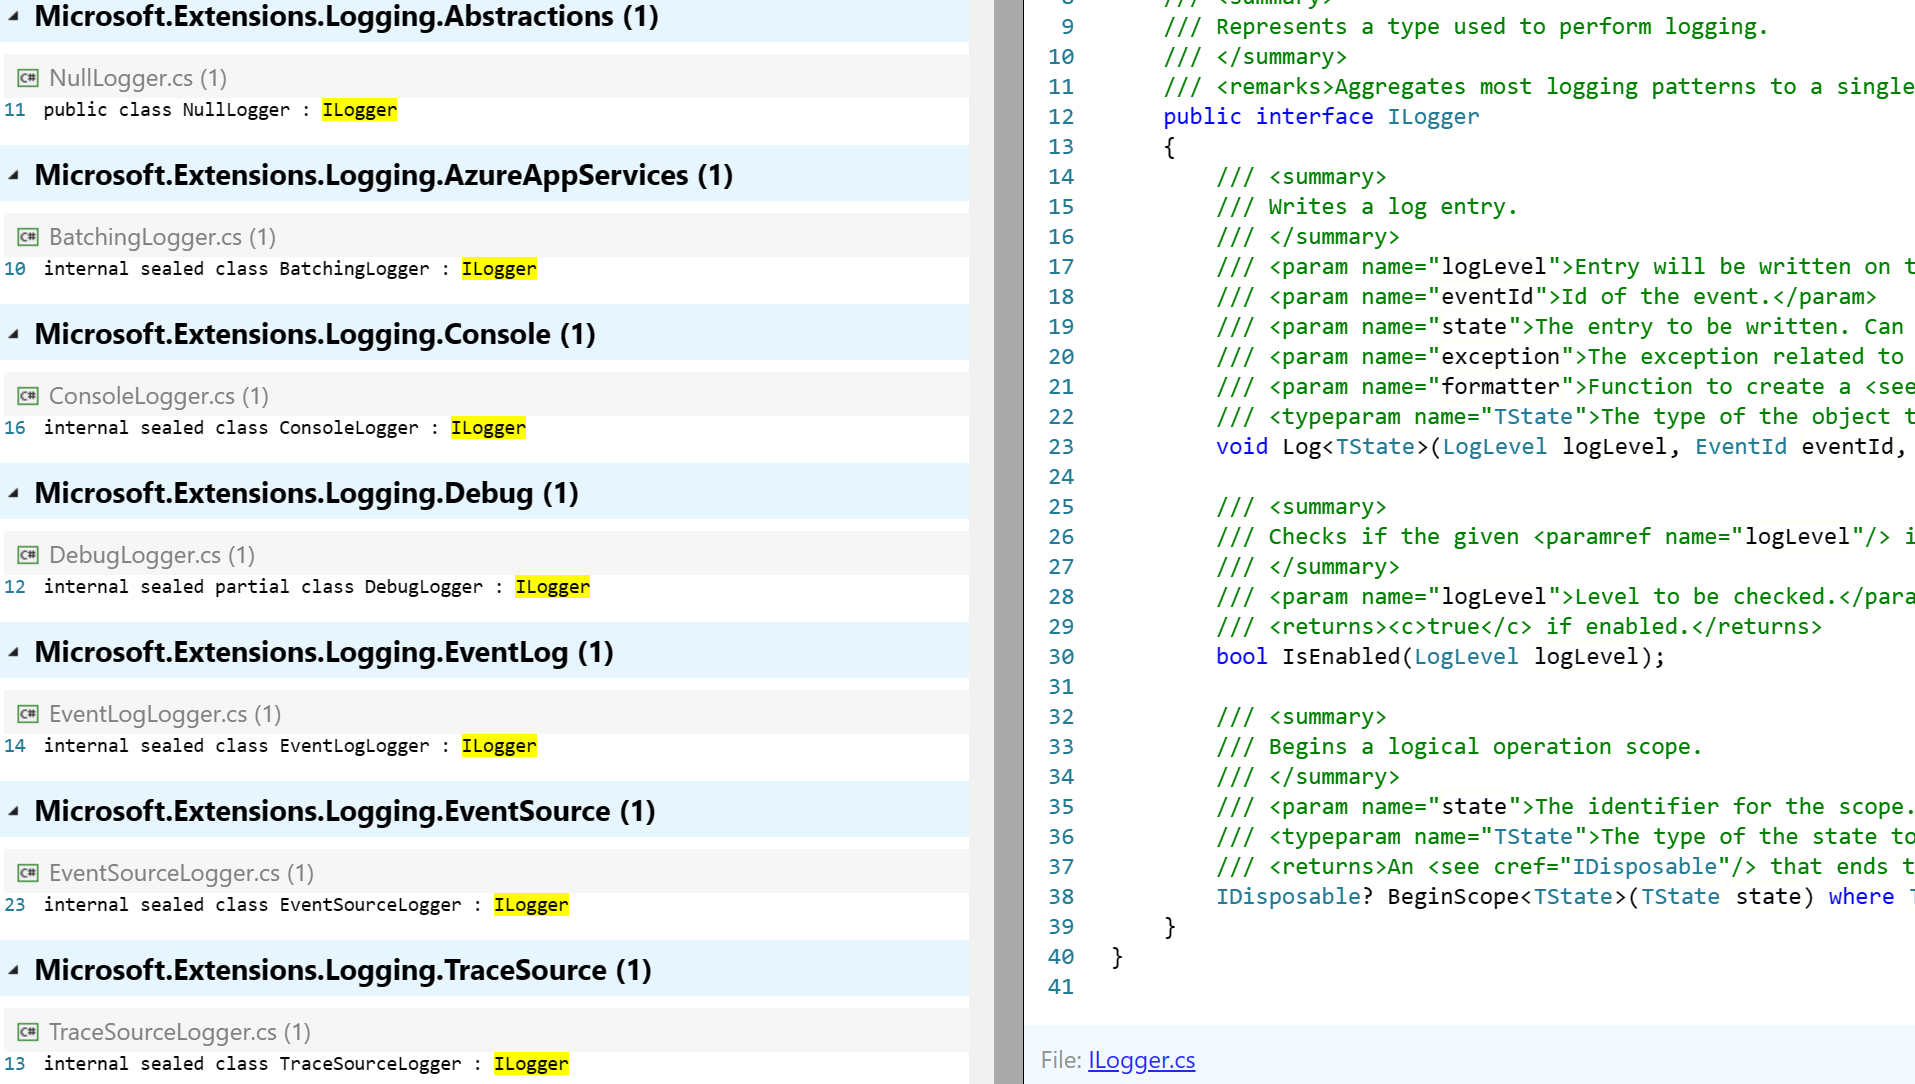Click the C# file icon beside TraceSourceLogger.cs

point(28,1032)
